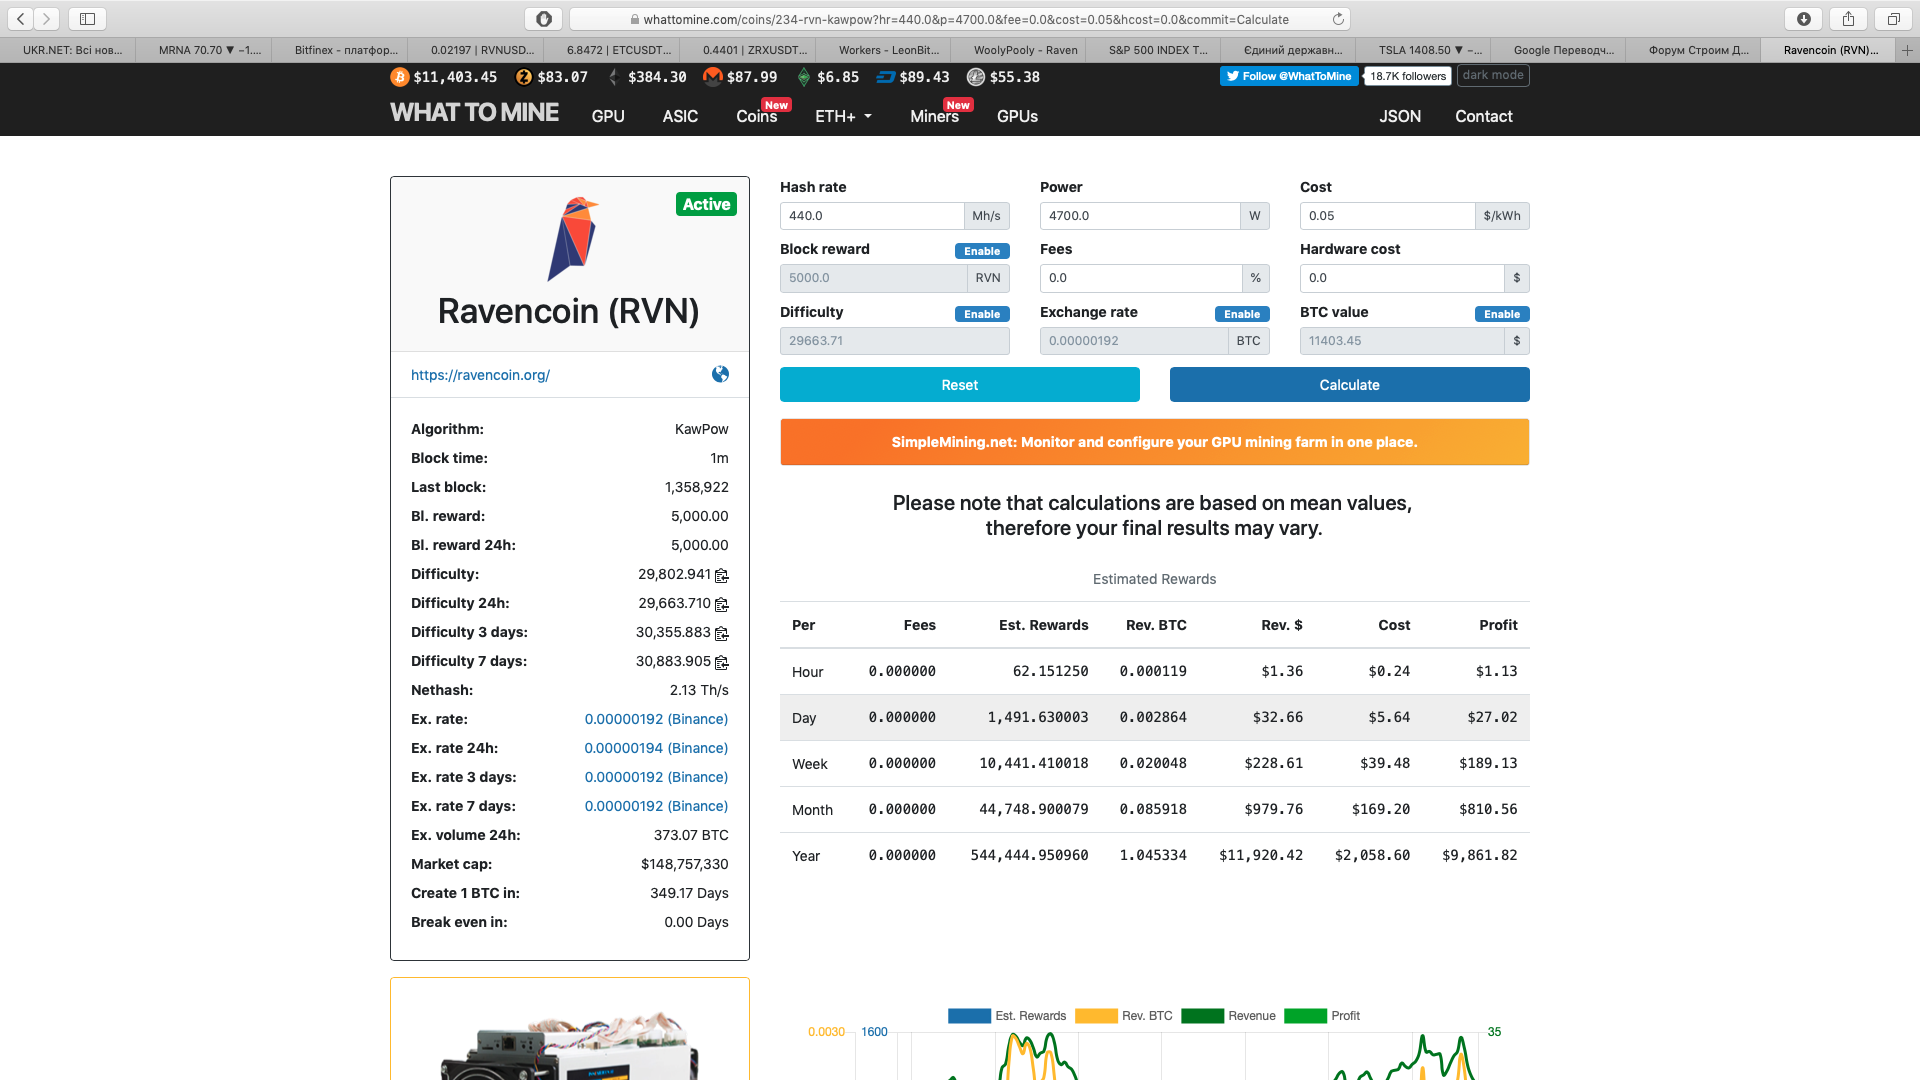This screenshot has width=1920, height=1080.
Task: Open the Coins nav page
Action: point(756,117)
